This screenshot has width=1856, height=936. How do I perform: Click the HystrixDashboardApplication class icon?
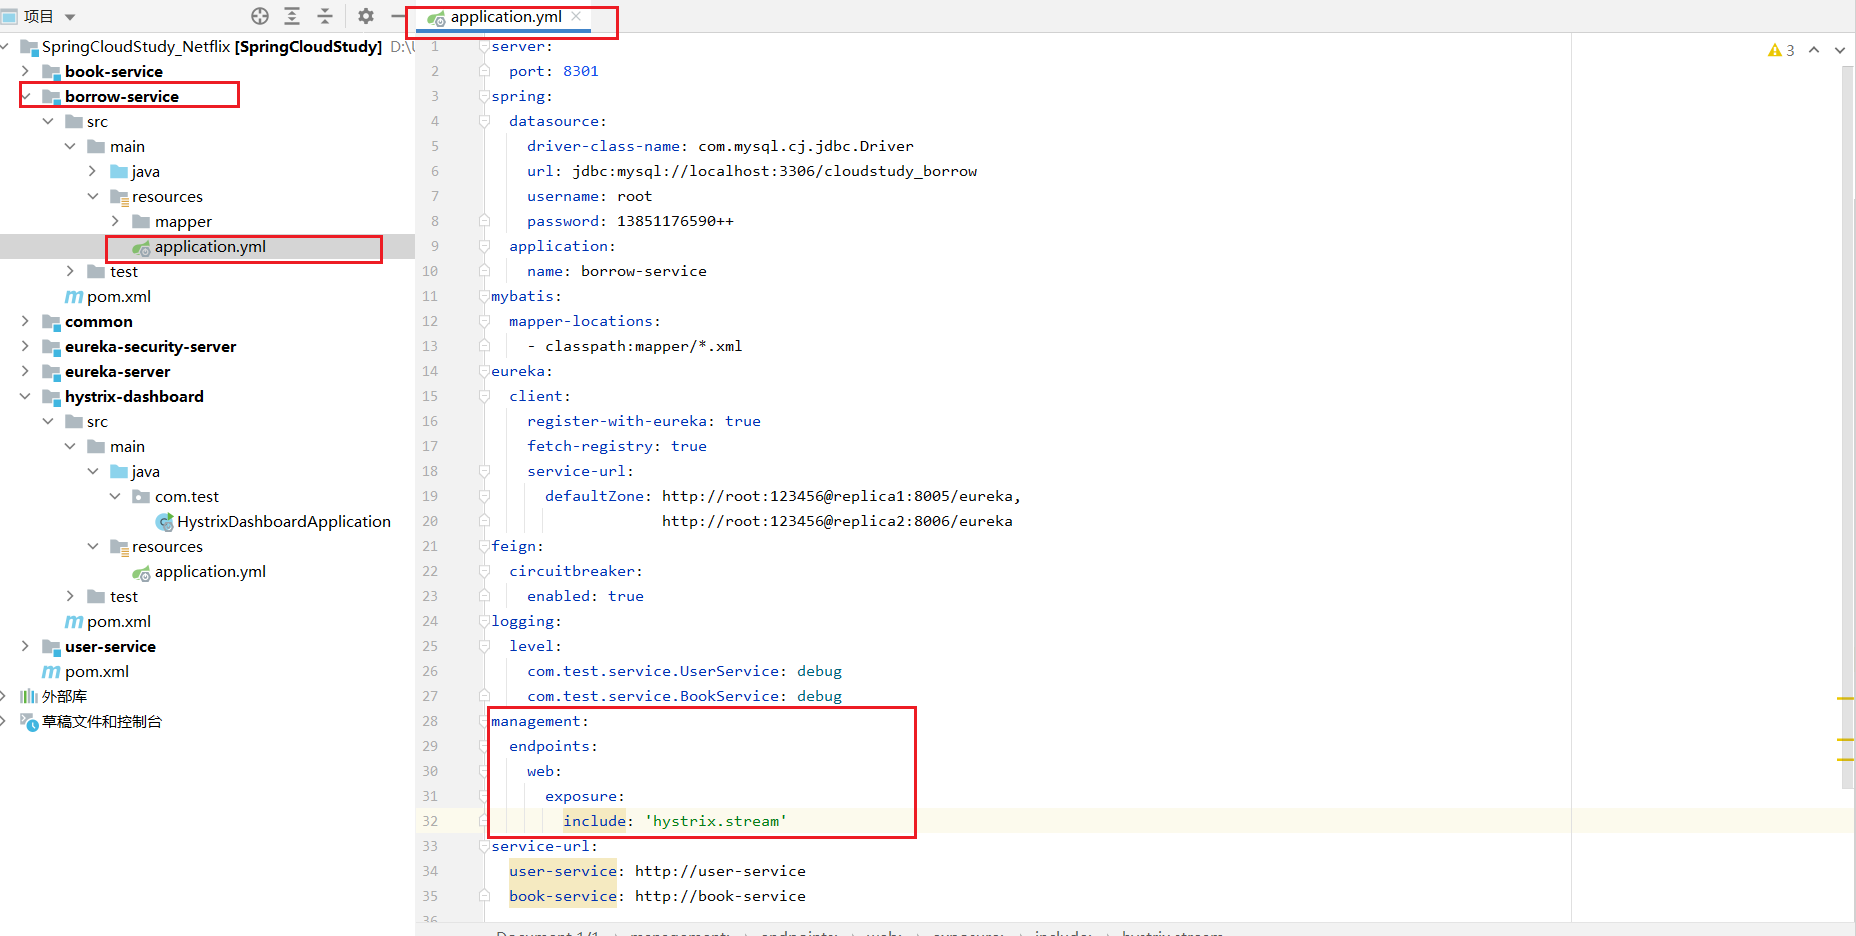click(x=165, y=522)
